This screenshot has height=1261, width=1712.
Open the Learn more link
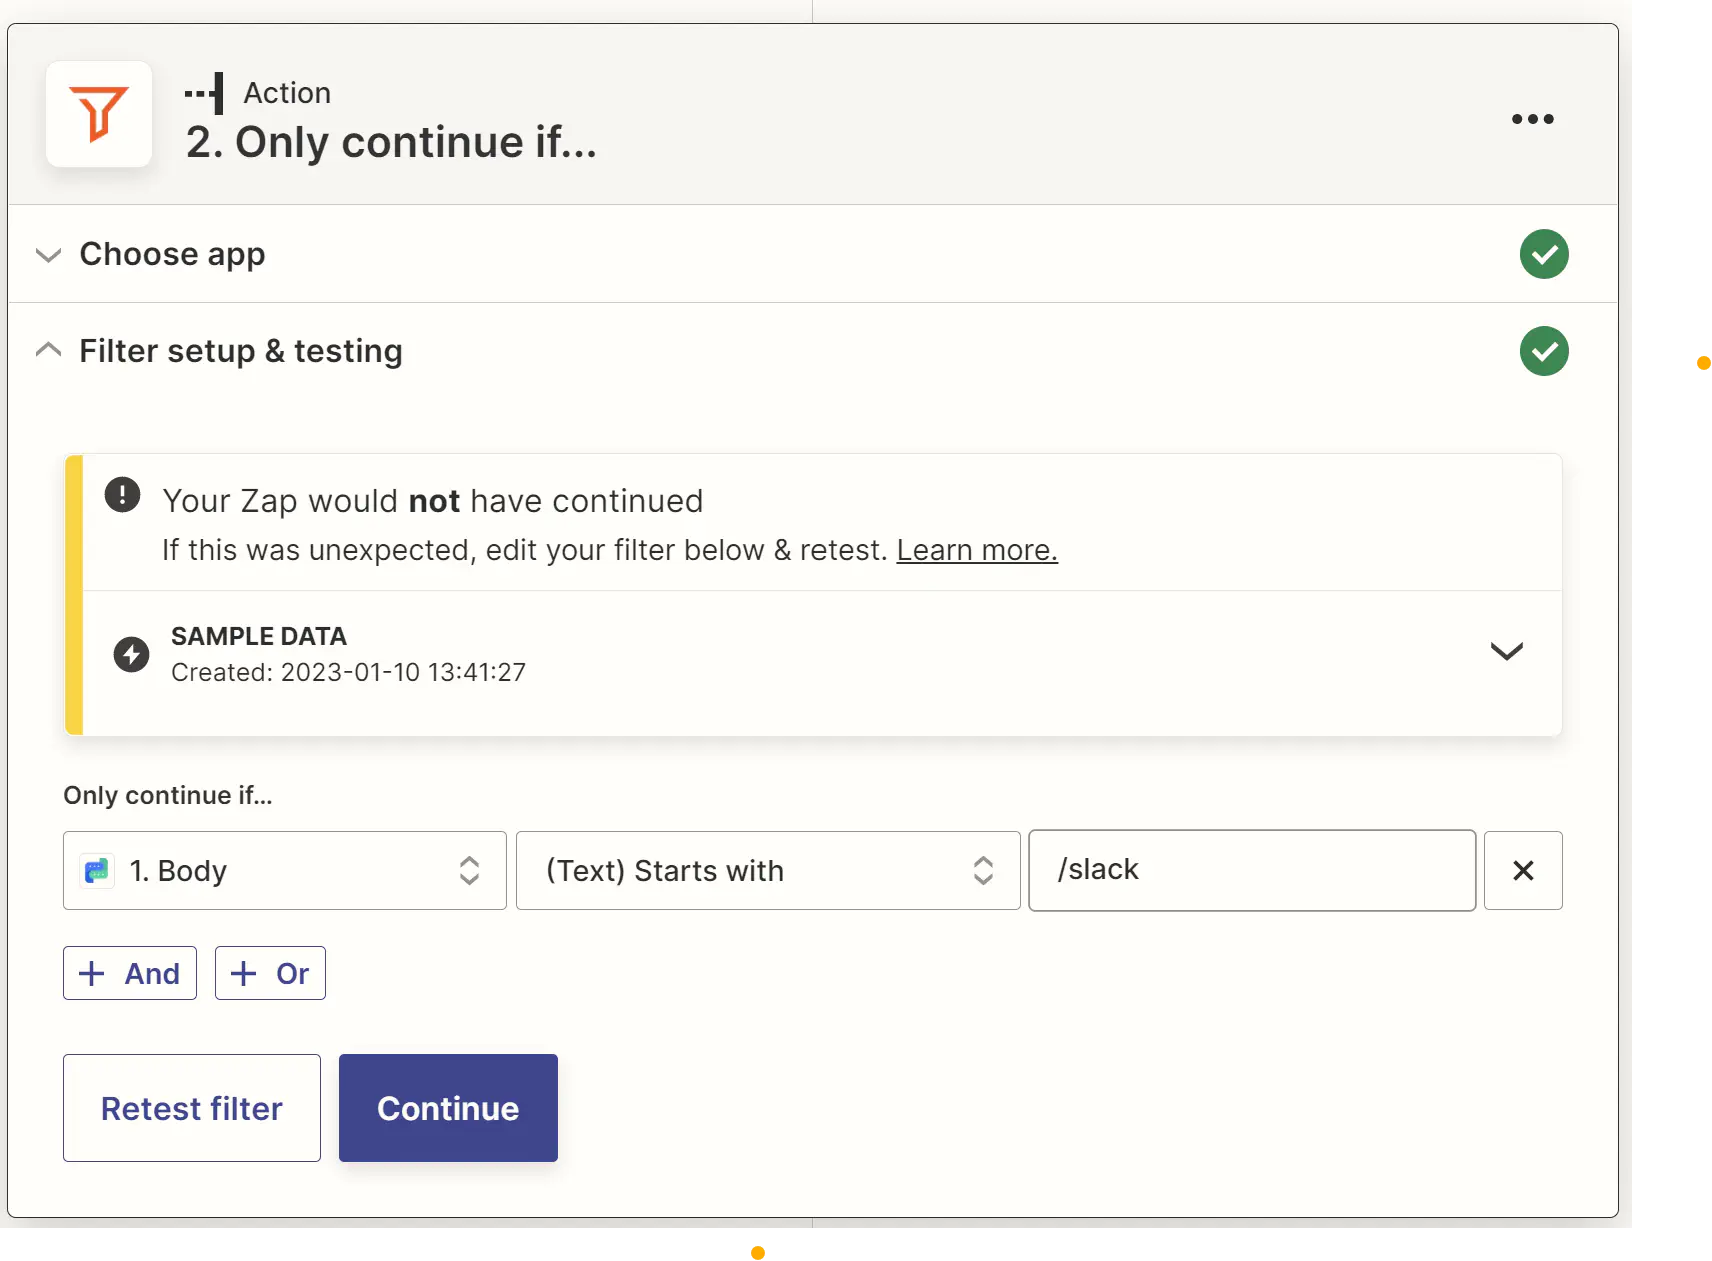click(976, 550)
